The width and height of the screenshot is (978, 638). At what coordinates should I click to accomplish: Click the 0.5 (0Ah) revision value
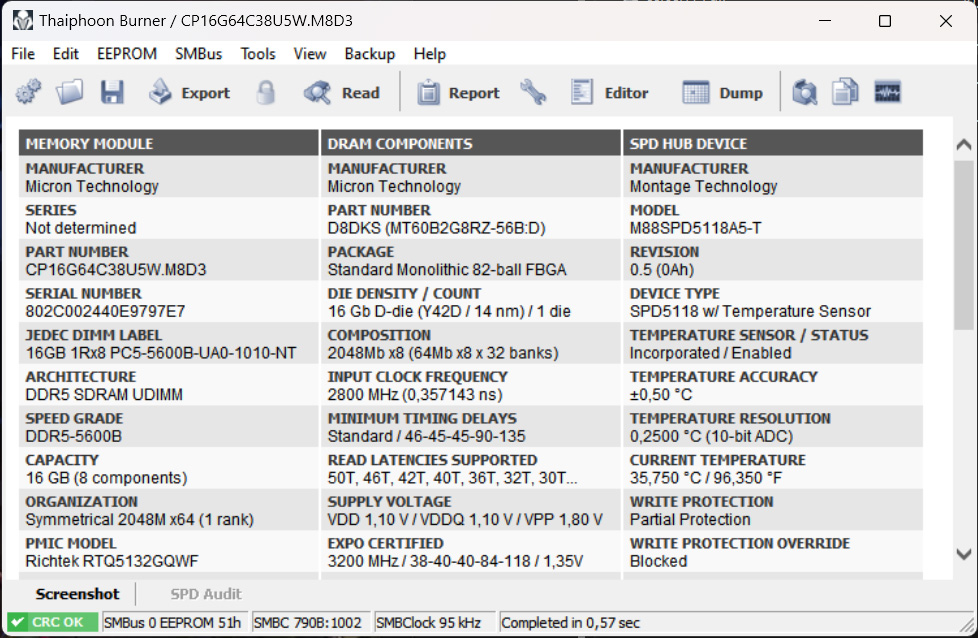(x=662, y=270)
